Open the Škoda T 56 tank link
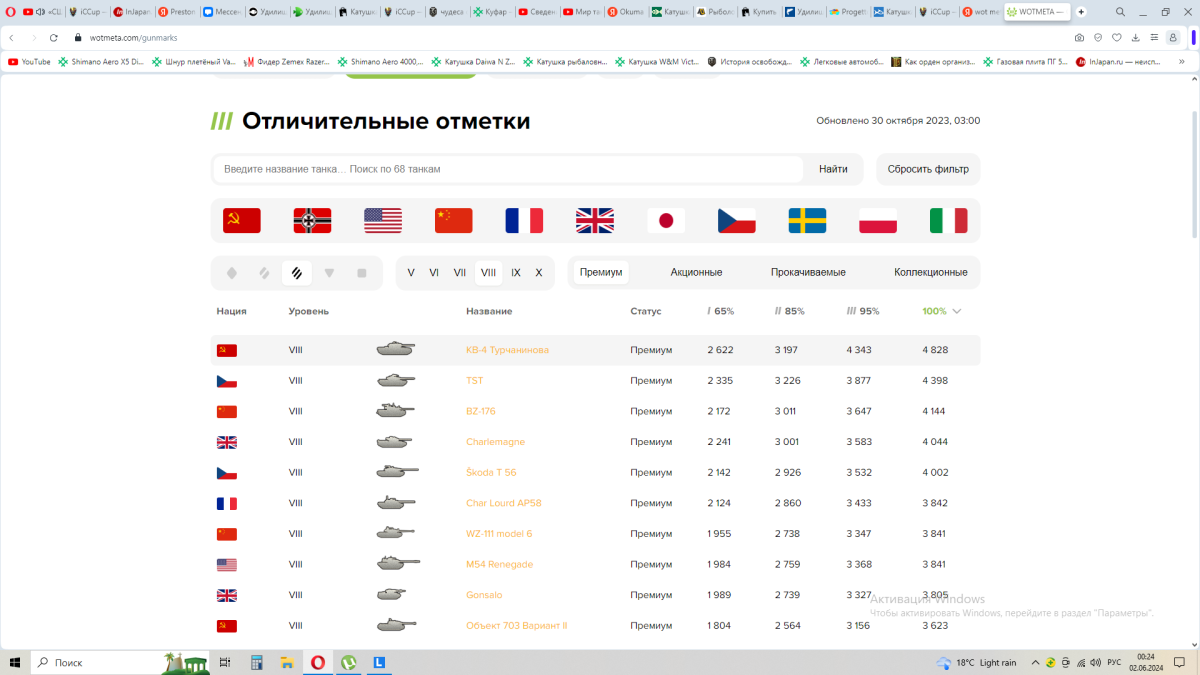Screen dimensions: 1200x675 click(x=491, y=472)
